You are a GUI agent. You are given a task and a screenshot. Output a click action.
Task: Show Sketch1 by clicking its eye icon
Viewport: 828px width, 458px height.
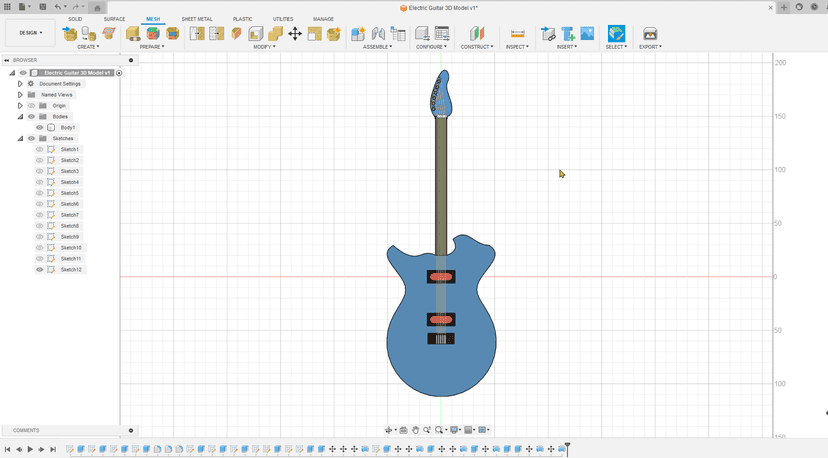(40, 150)
